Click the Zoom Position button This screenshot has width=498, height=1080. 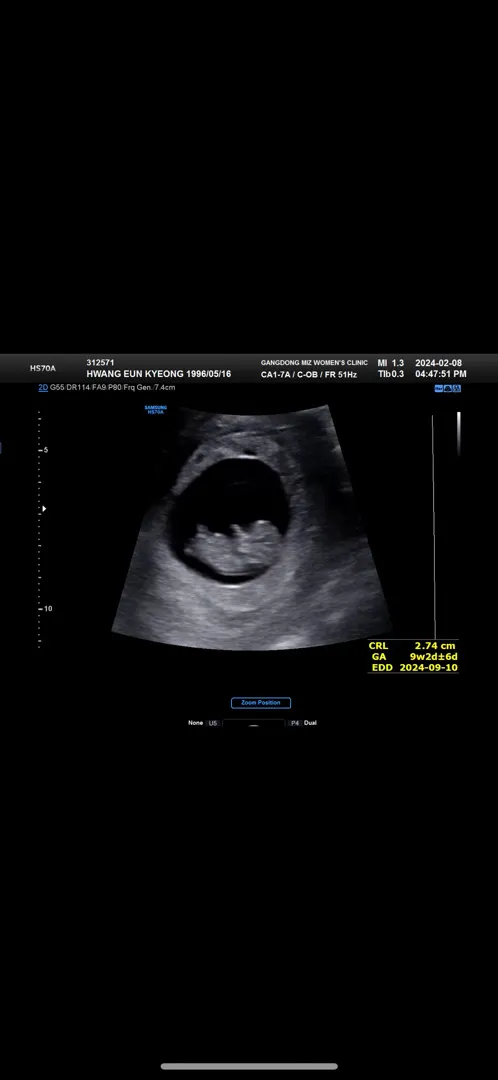tap(260, 703)
